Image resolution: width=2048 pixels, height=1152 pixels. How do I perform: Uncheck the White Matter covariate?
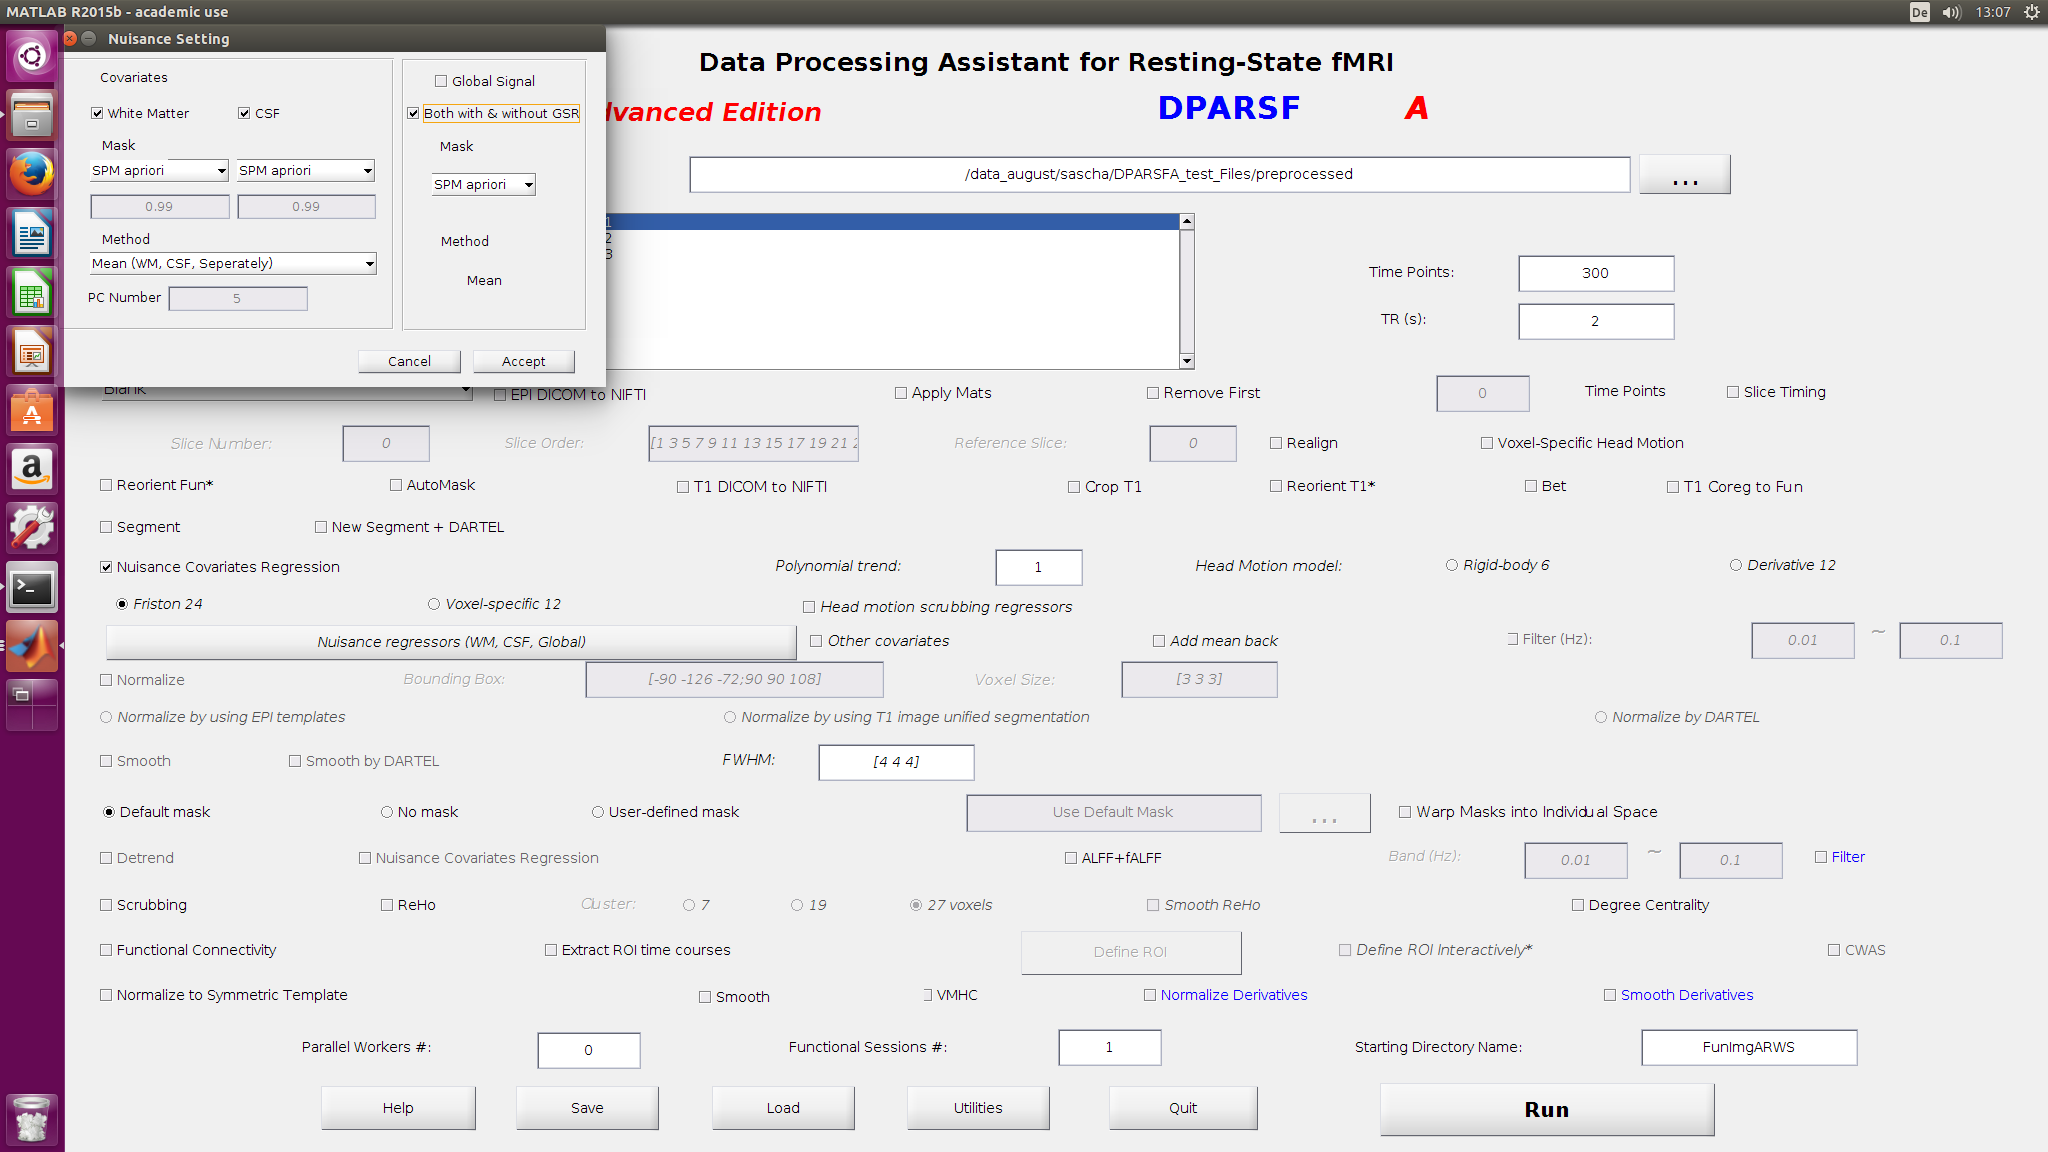tap(97, 113)
